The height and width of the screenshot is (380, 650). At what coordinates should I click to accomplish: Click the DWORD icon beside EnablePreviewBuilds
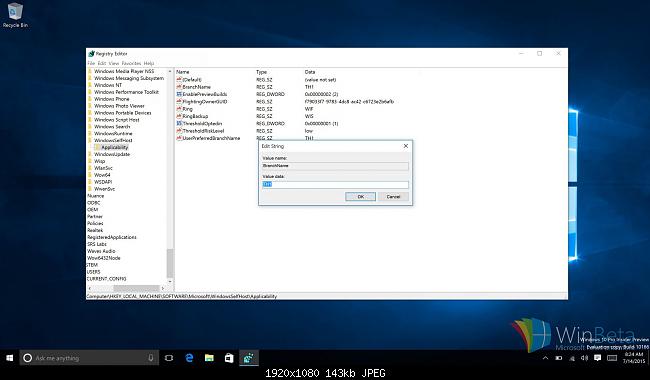[x=179, y=94]
